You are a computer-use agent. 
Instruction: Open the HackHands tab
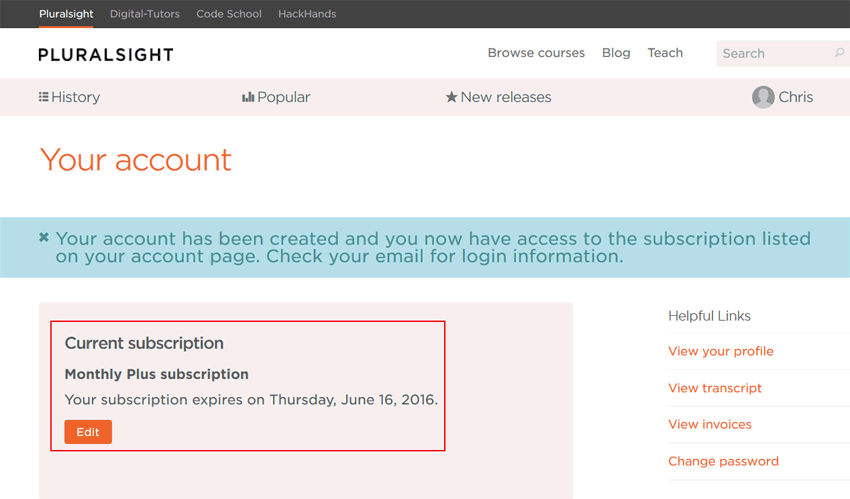tap(307, 14)
